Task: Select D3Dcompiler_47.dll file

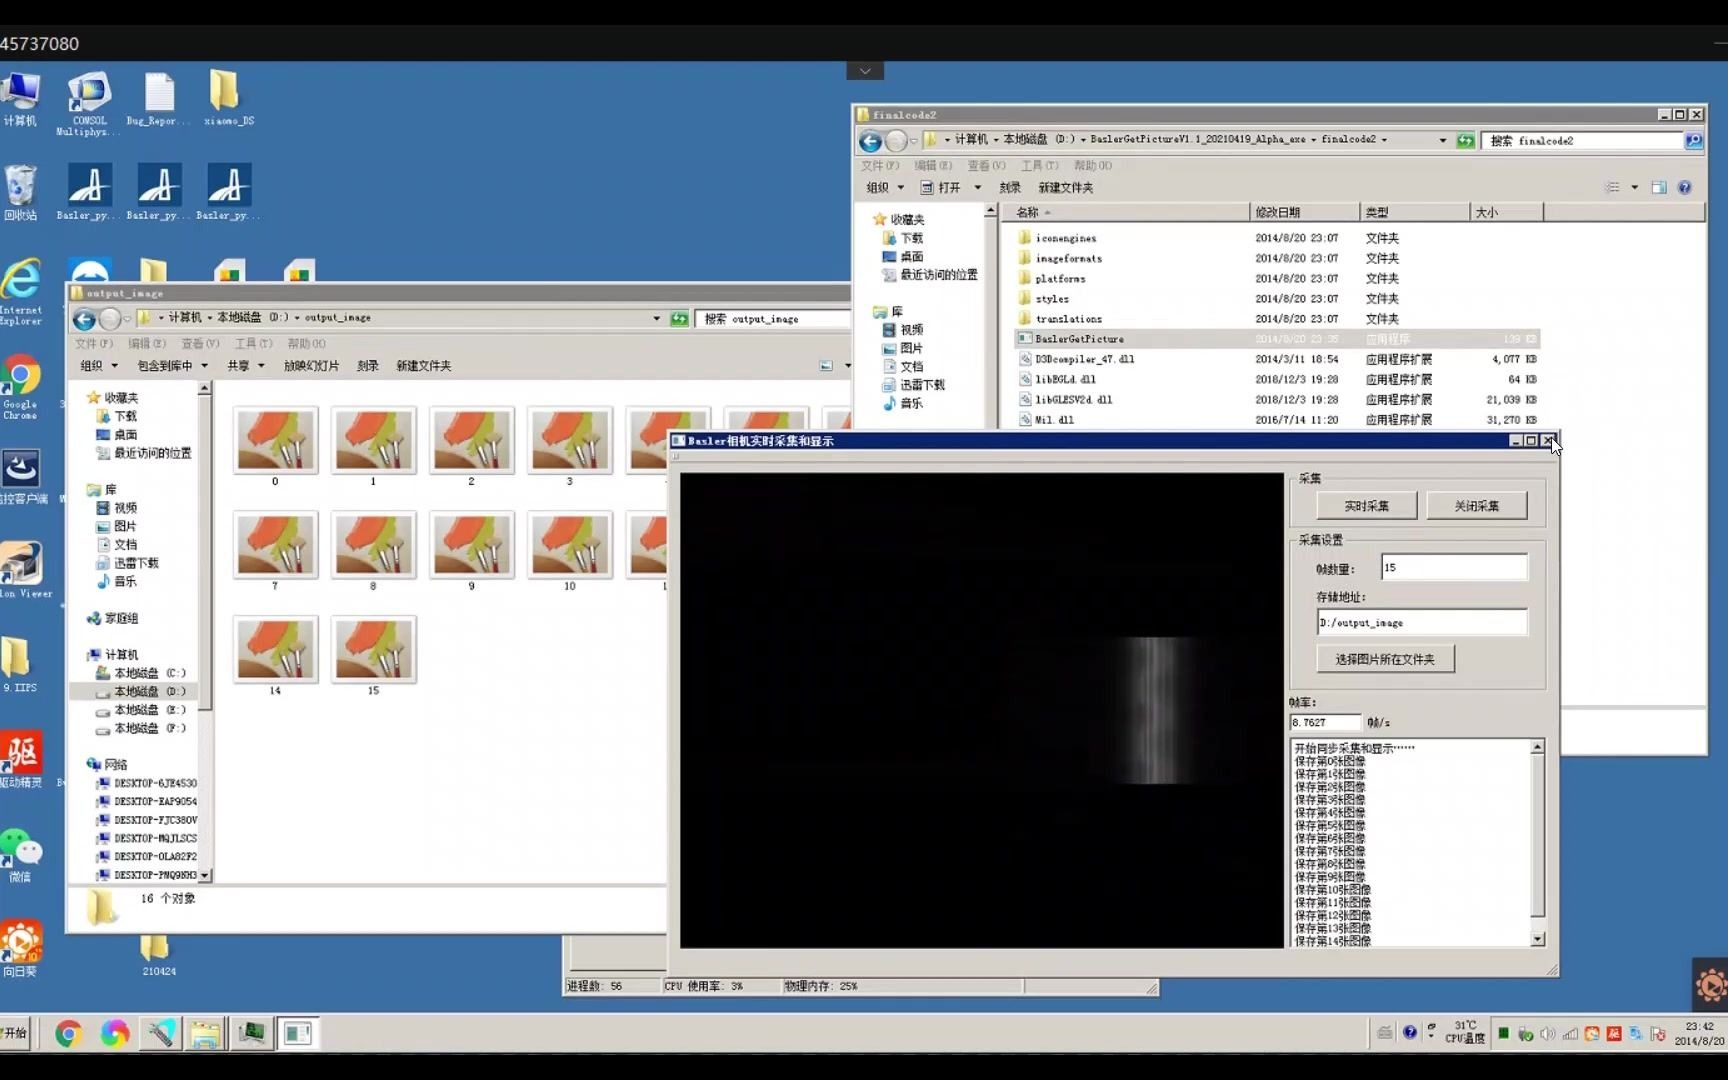Action: [x=1084, y=359]
